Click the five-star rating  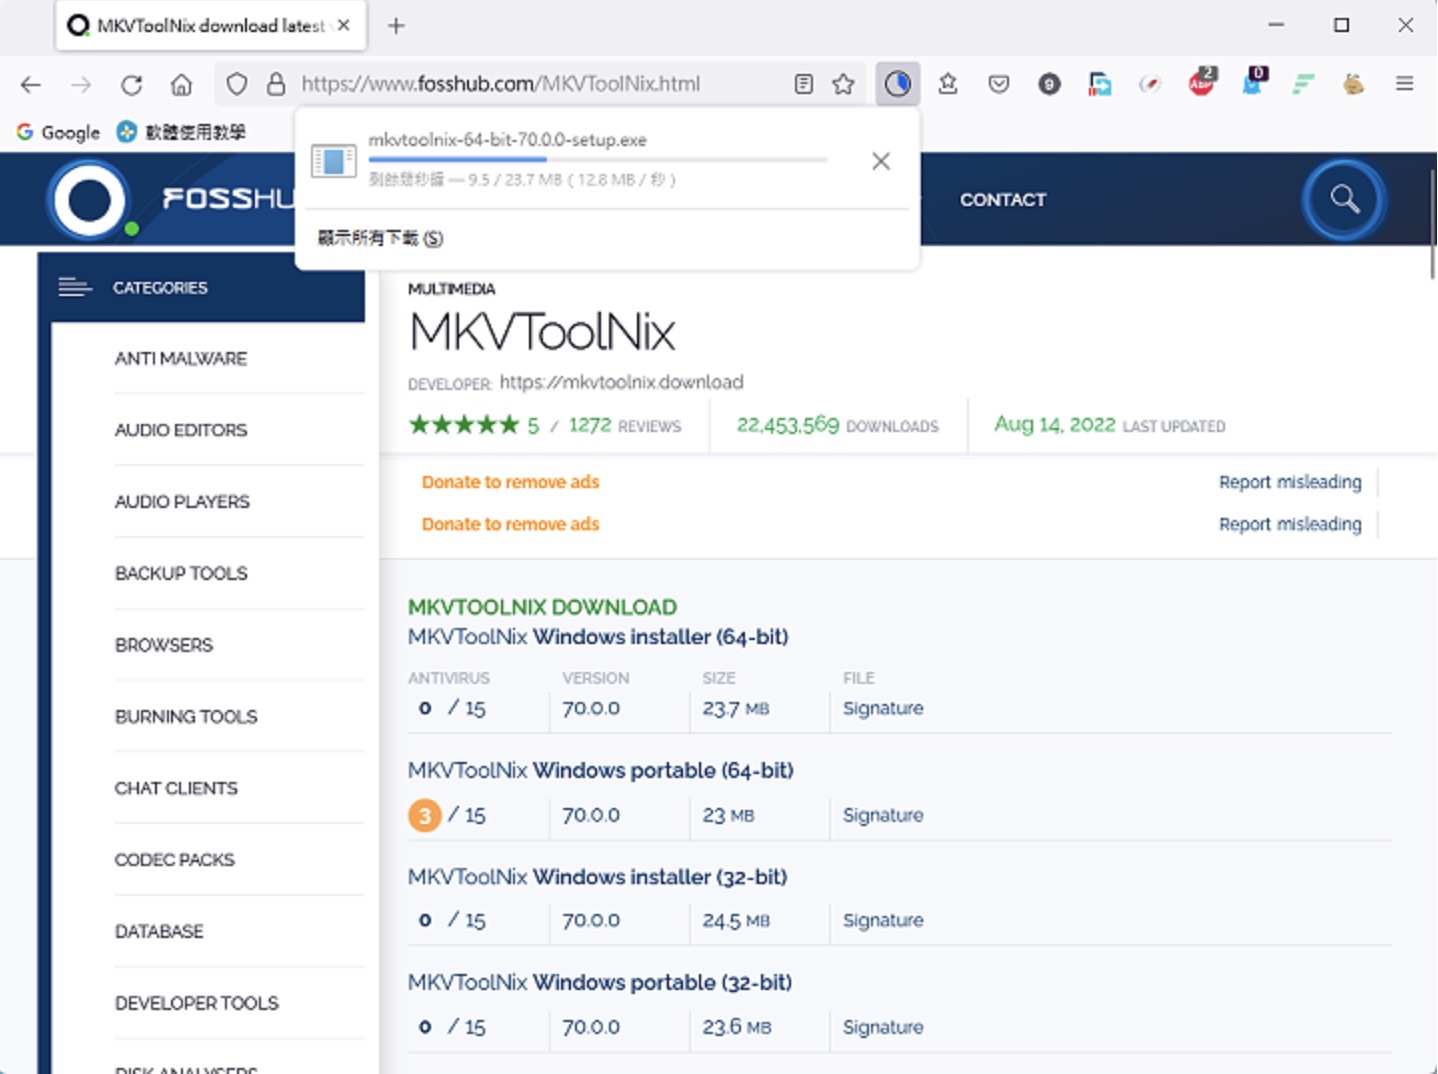[x=464, y=425]
